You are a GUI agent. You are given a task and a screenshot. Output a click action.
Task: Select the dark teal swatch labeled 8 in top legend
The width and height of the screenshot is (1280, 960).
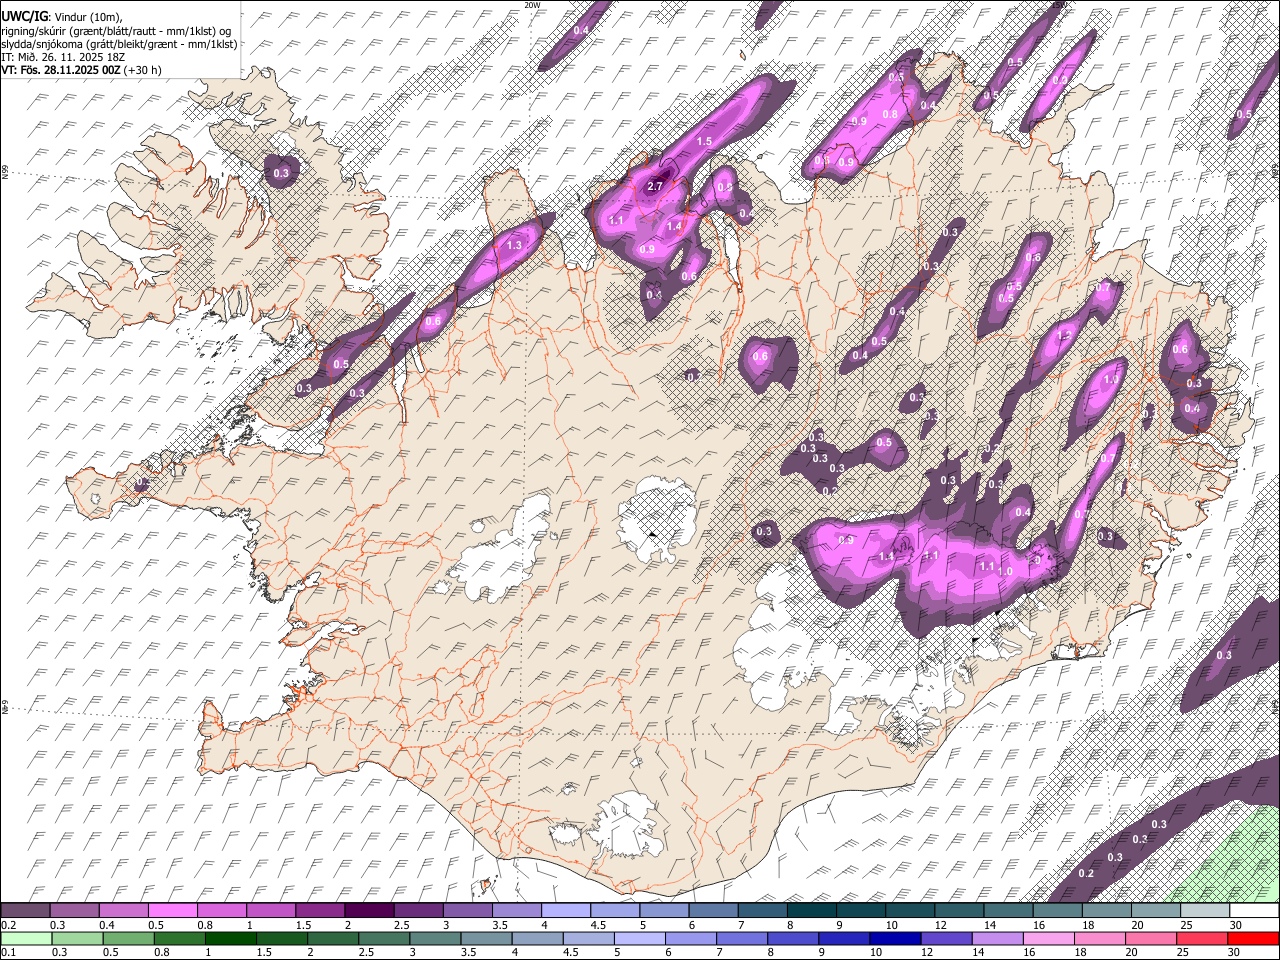pyautogui.click(x=811, y=910)
